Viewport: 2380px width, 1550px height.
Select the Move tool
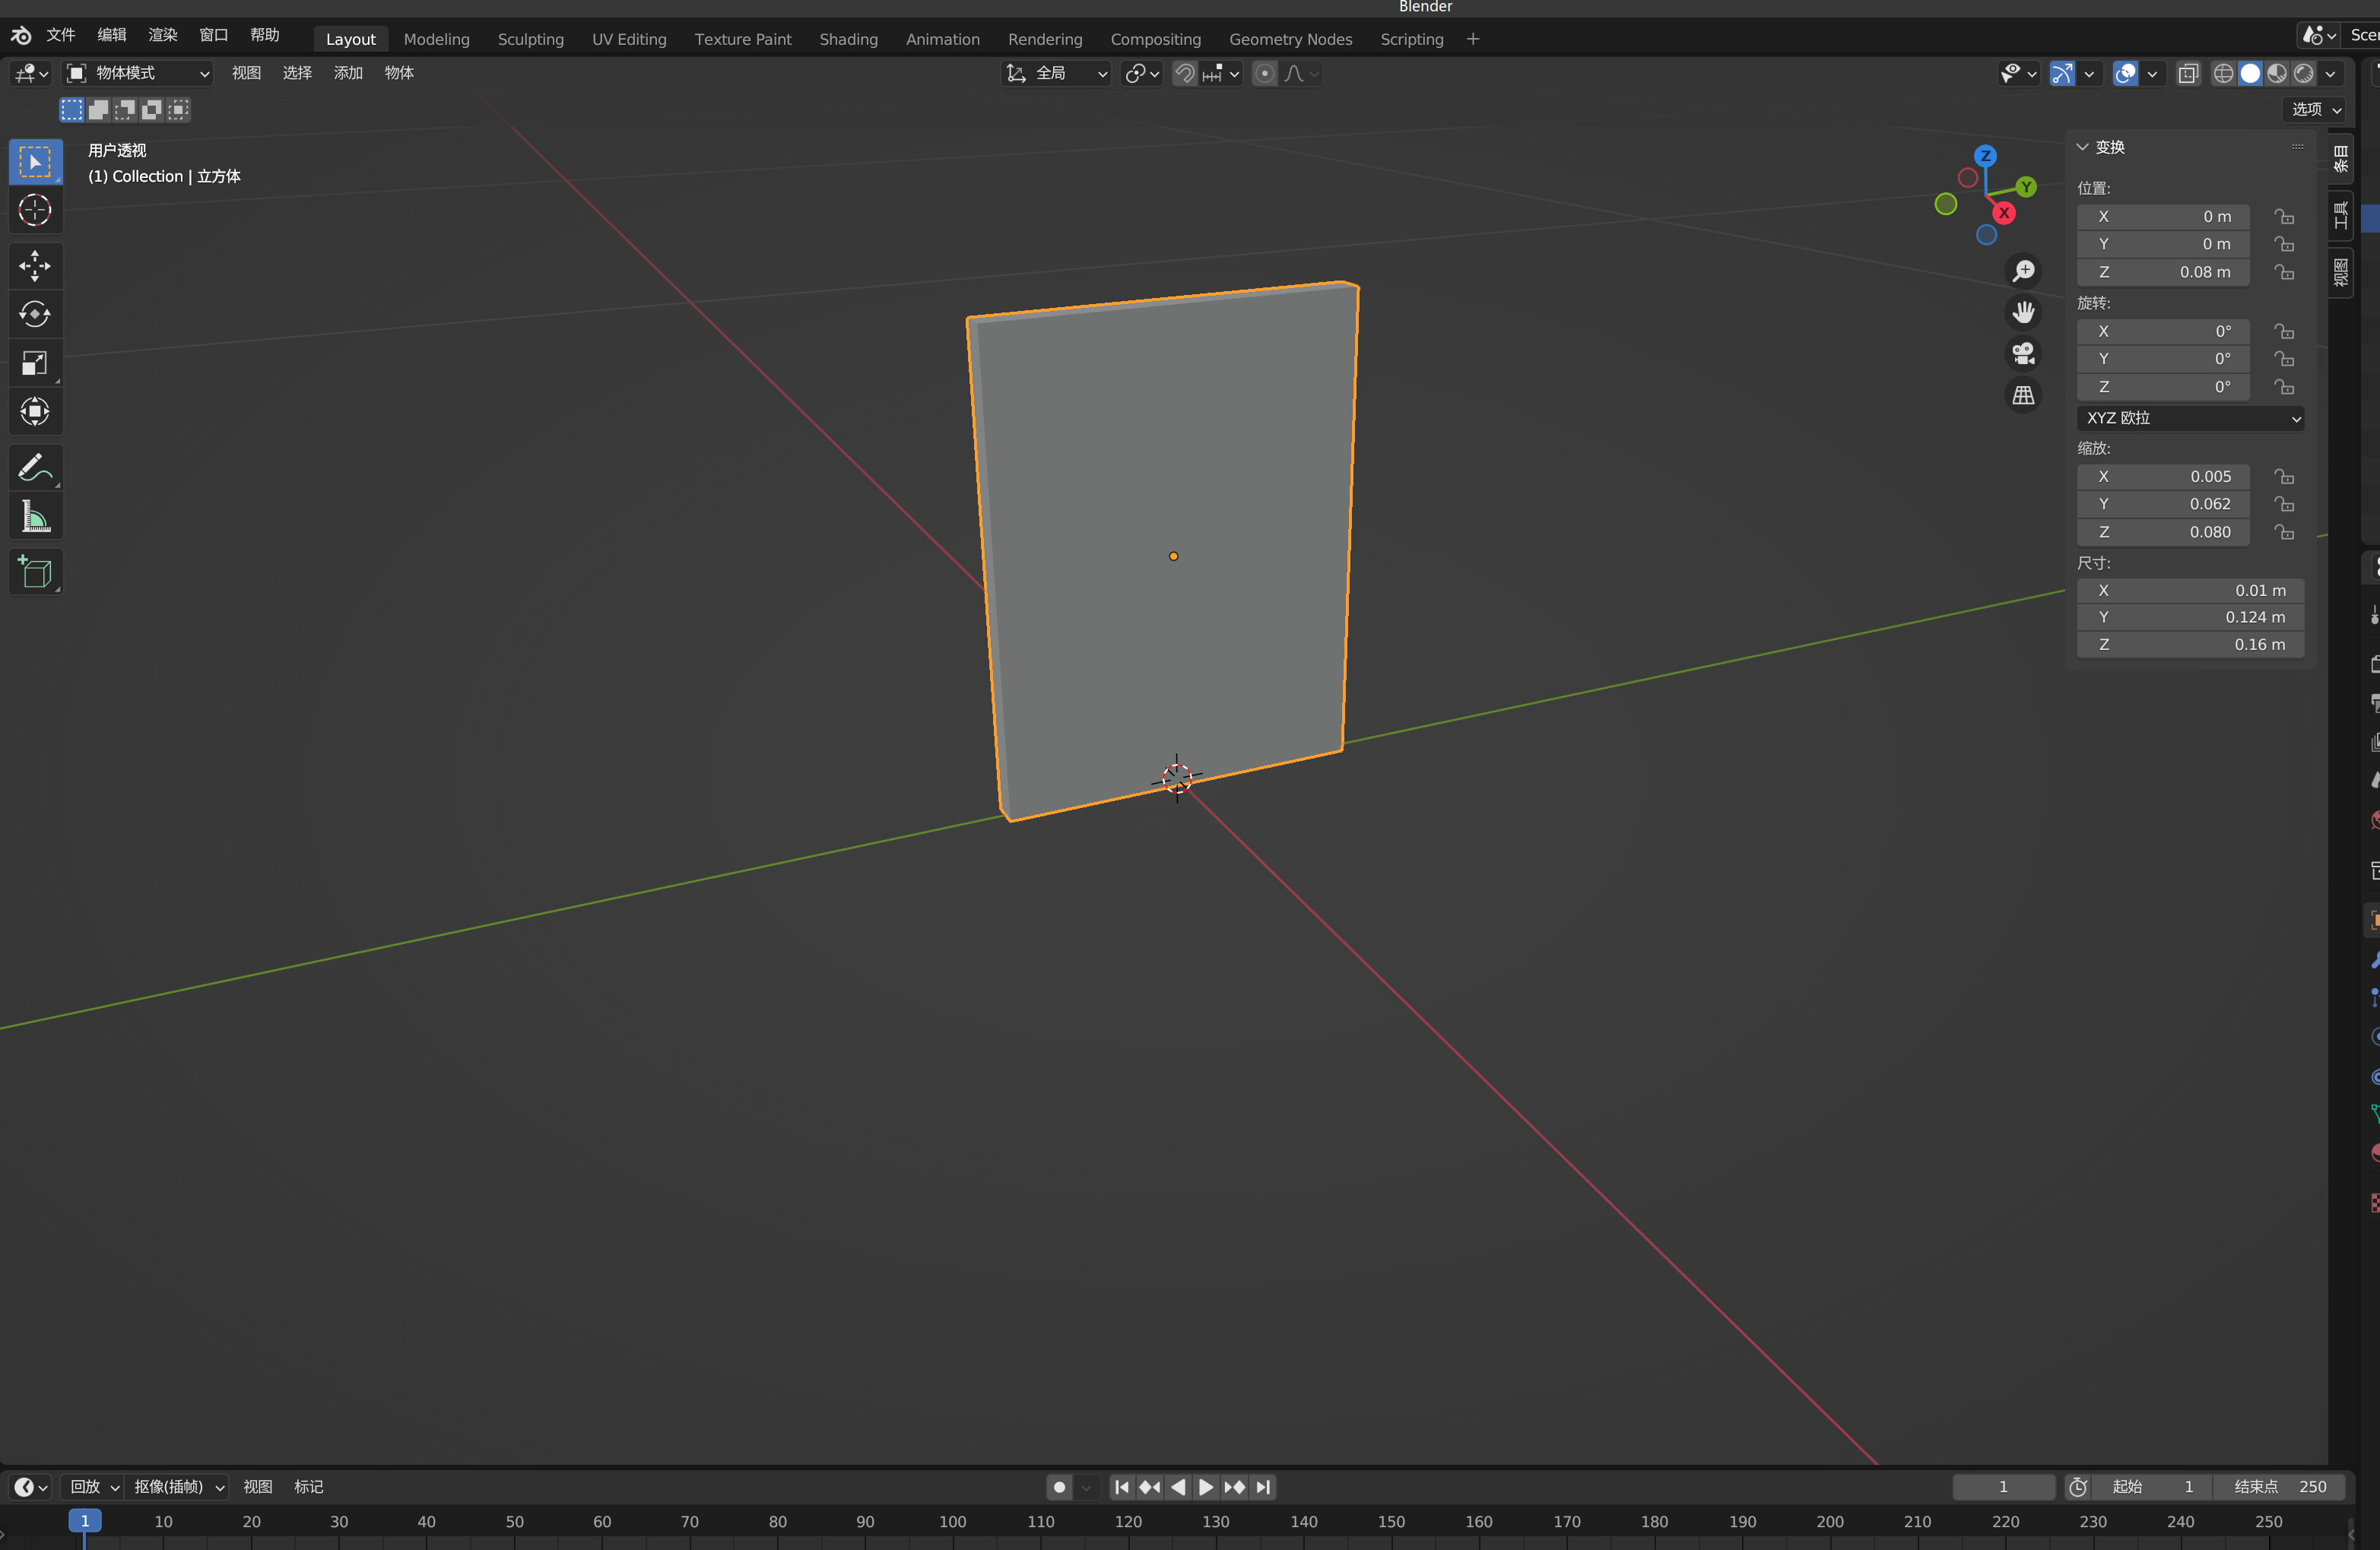(35, 266)
